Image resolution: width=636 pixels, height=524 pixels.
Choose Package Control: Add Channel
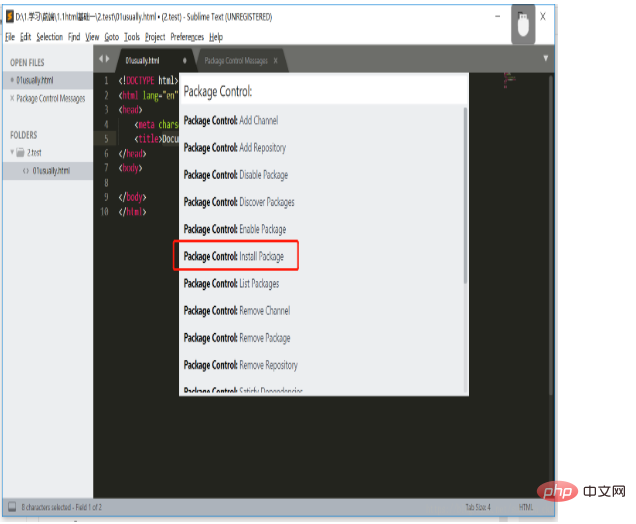click(321, 120)
